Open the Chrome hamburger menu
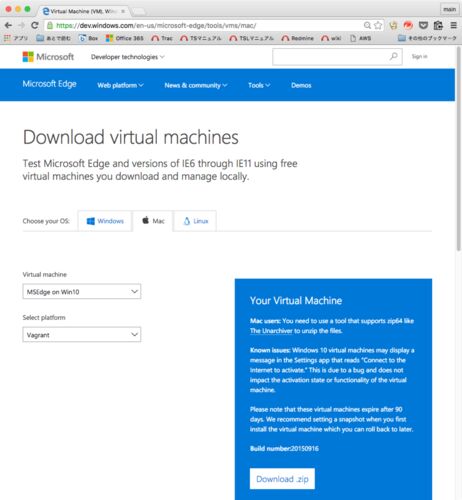Screen dimensions: 462x500 click(x=453, y=25)
